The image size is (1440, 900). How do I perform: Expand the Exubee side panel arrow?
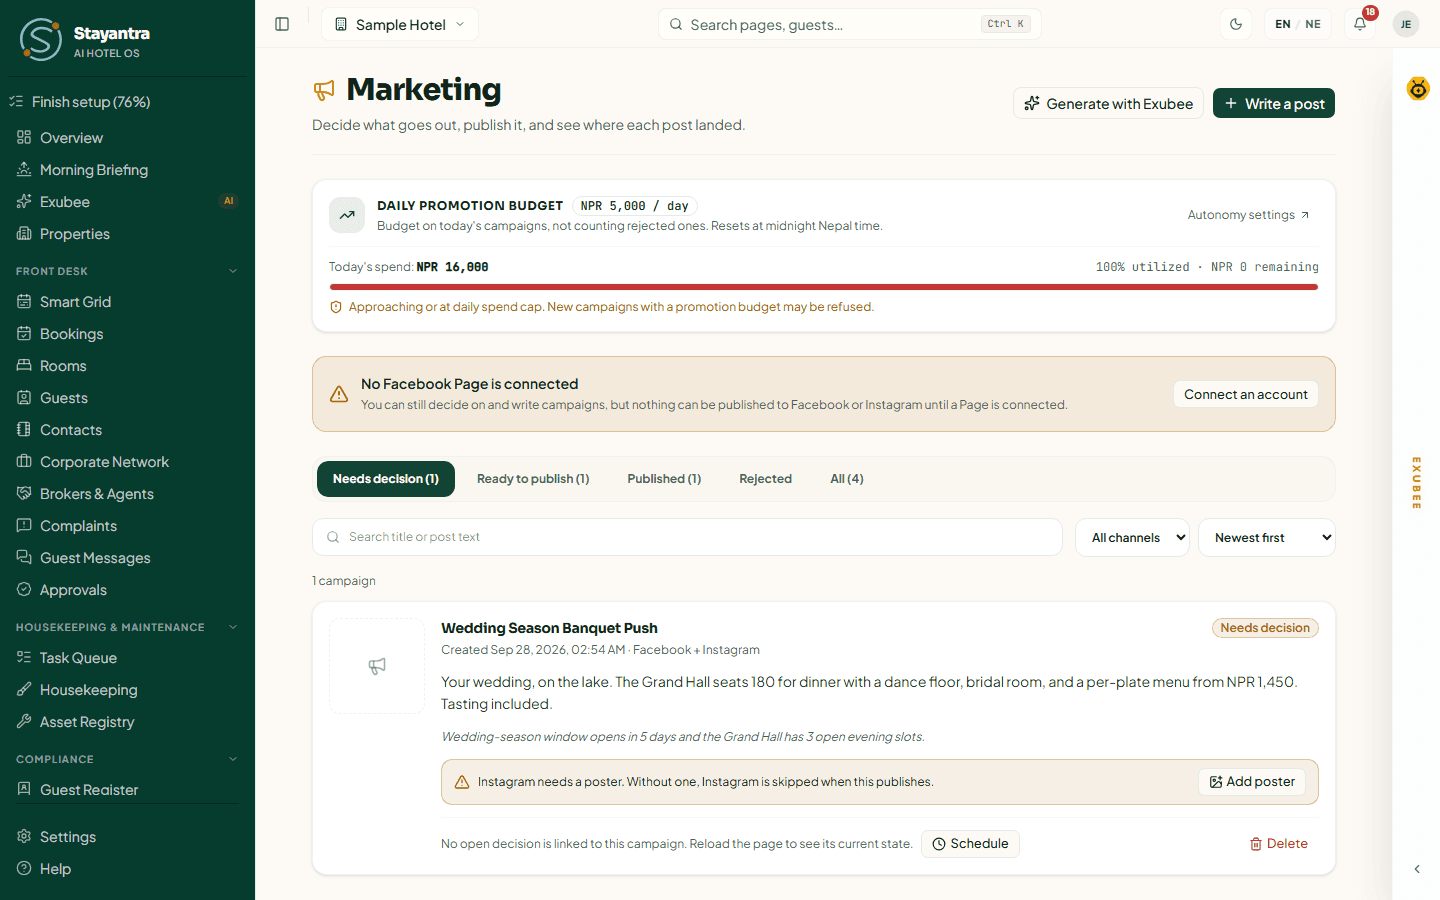click(x=1417, y=869)
